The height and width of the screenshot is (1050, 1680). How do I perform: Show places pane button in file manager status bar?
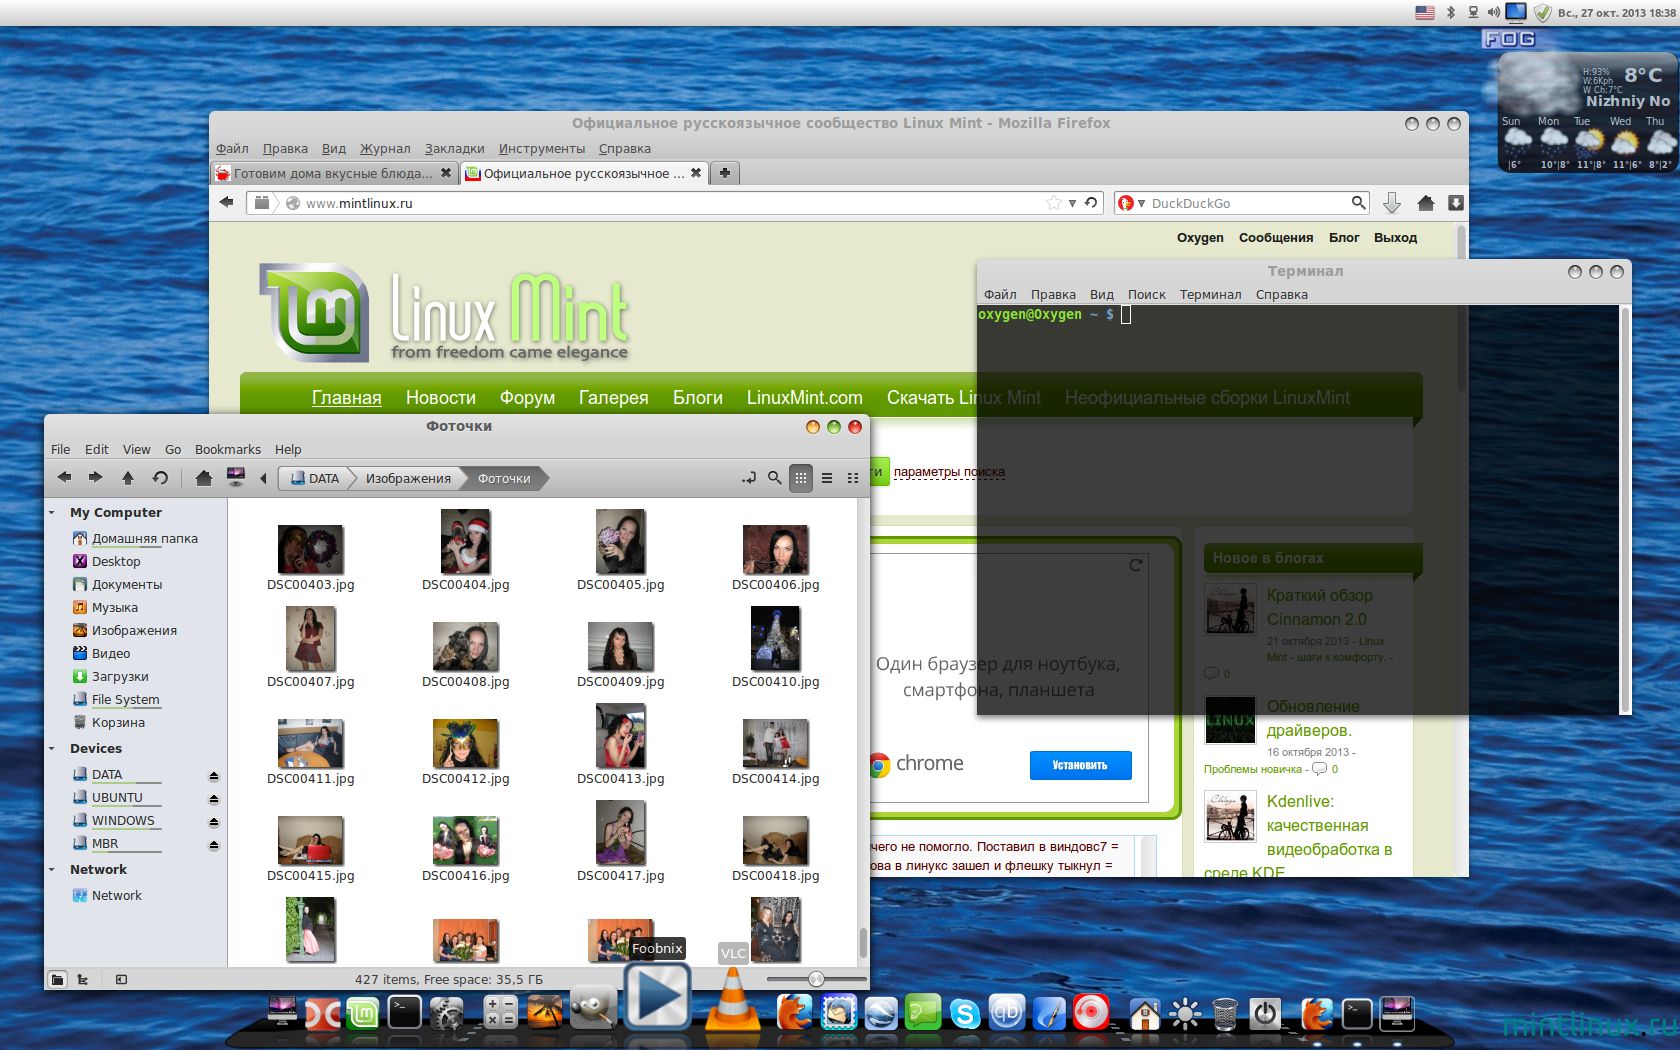point(58,980)
